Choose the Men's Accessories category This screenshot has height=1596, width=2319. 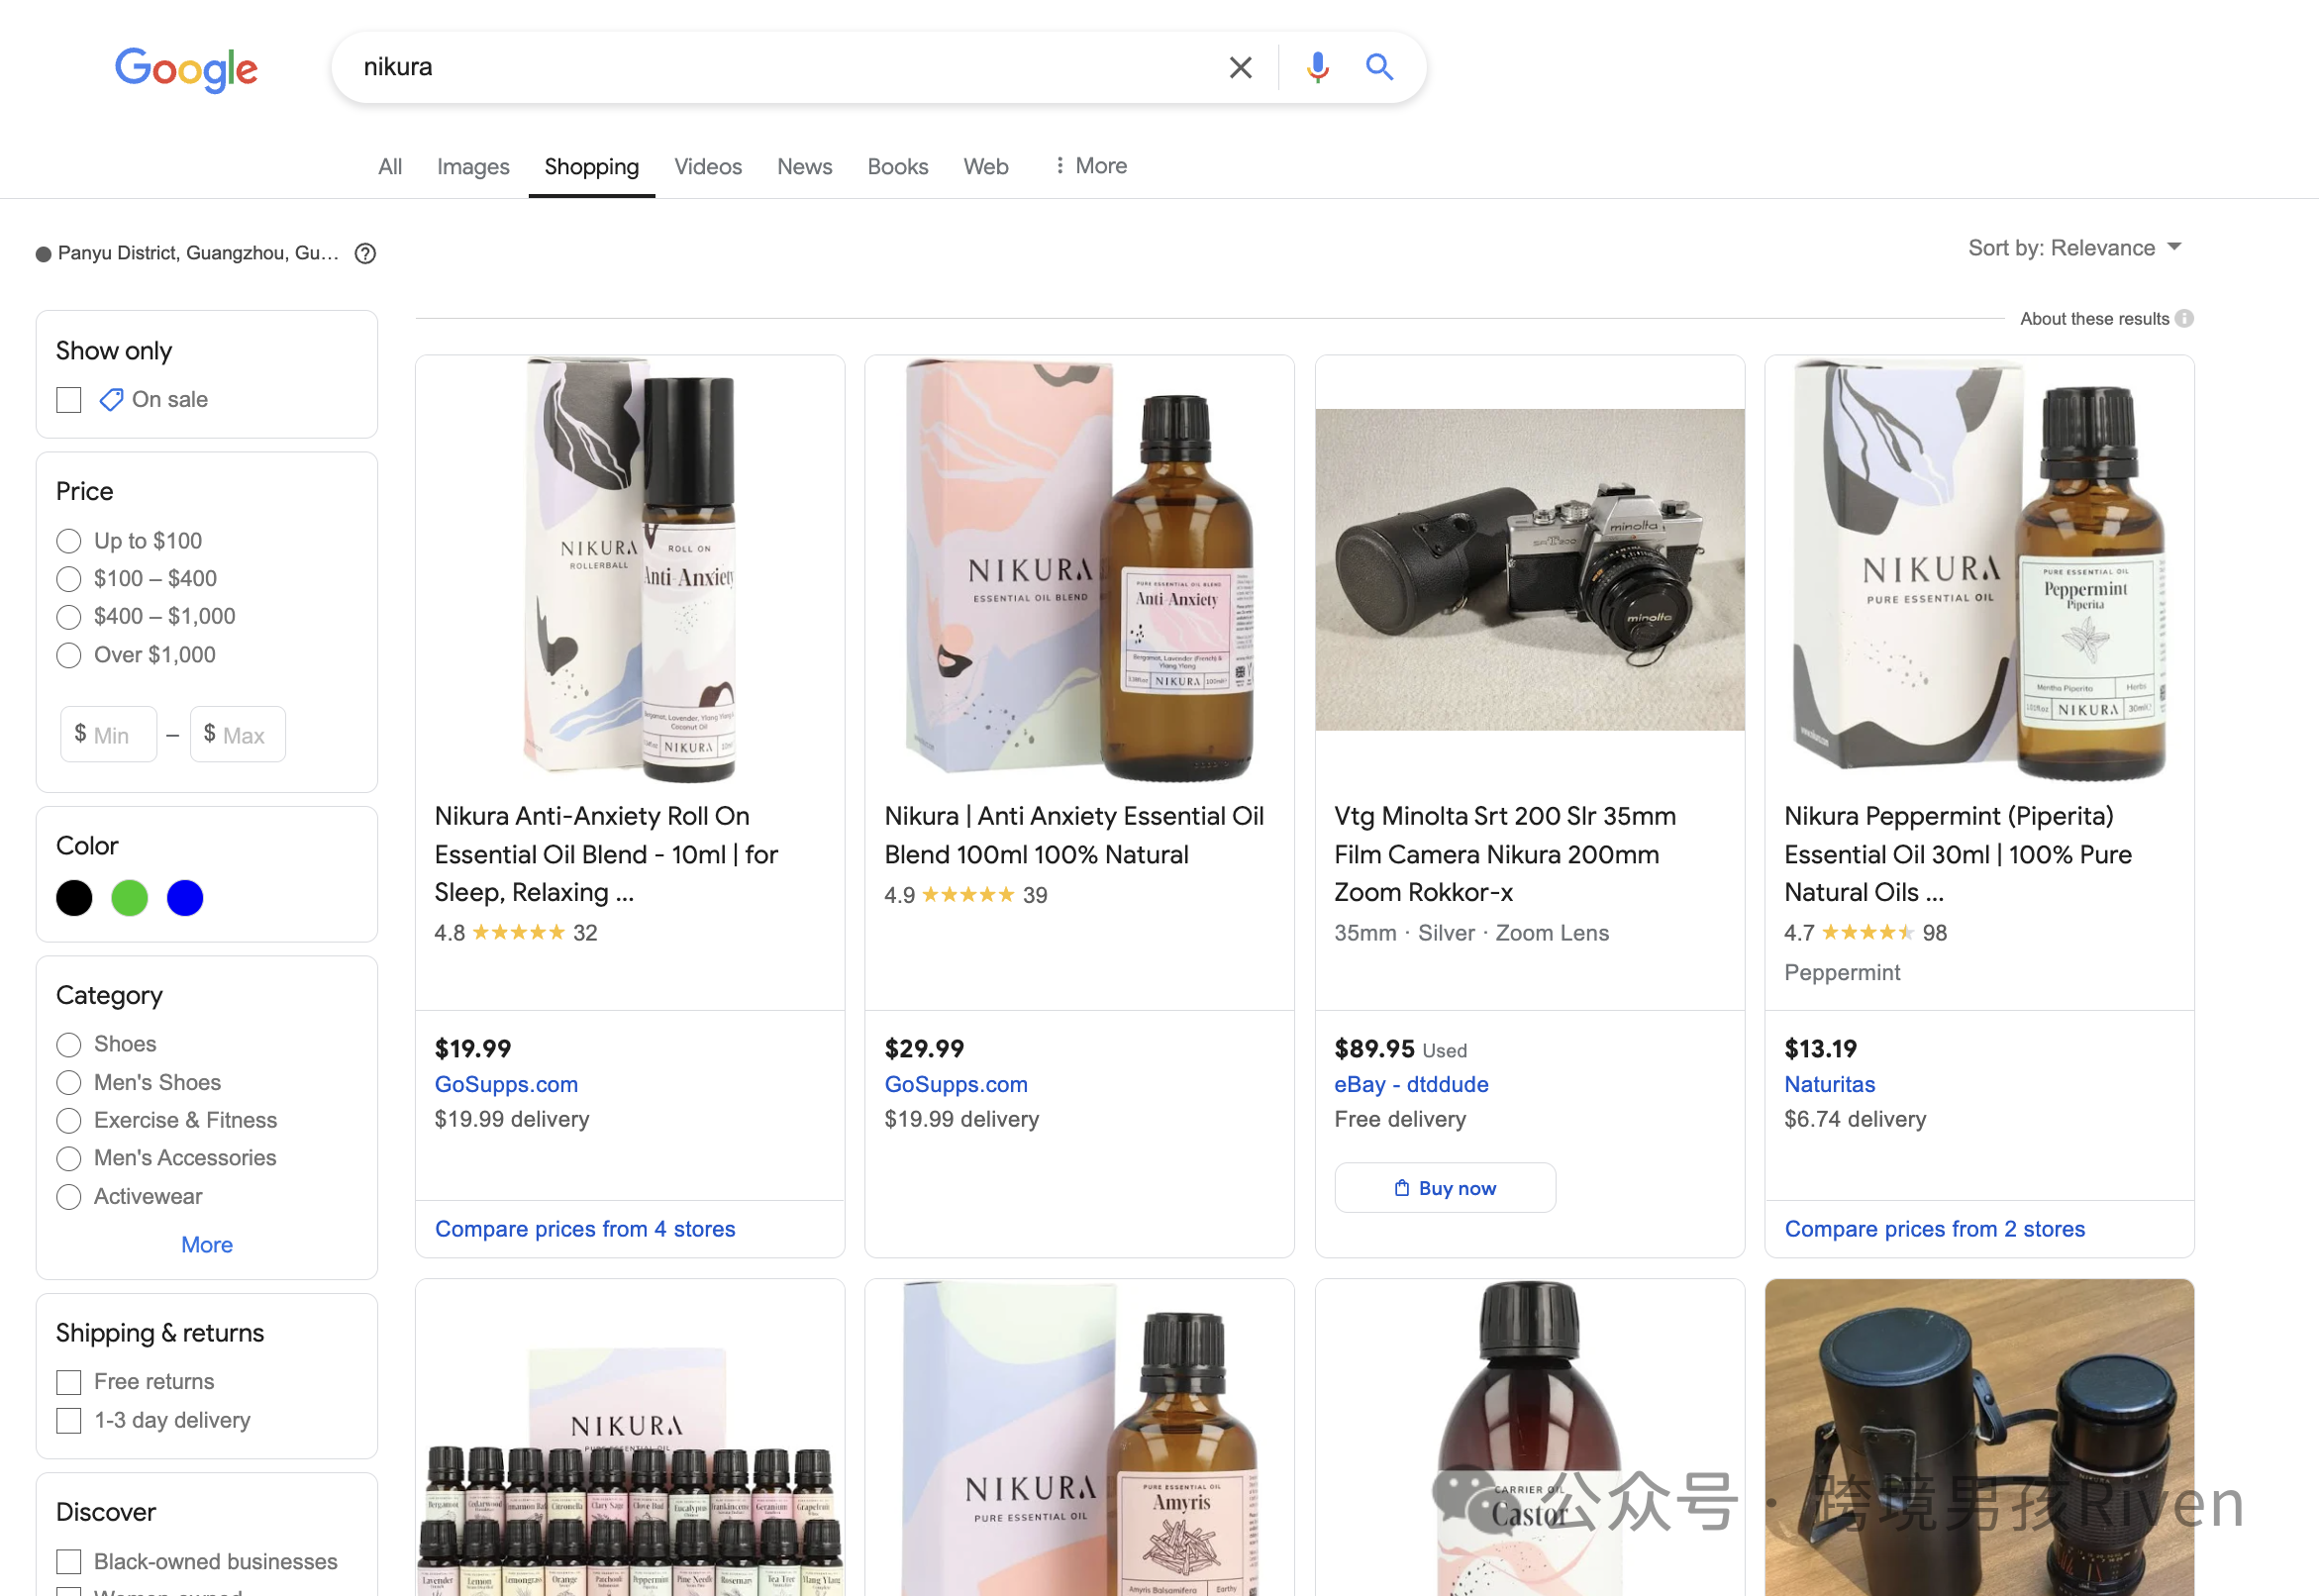point(69,1158)
